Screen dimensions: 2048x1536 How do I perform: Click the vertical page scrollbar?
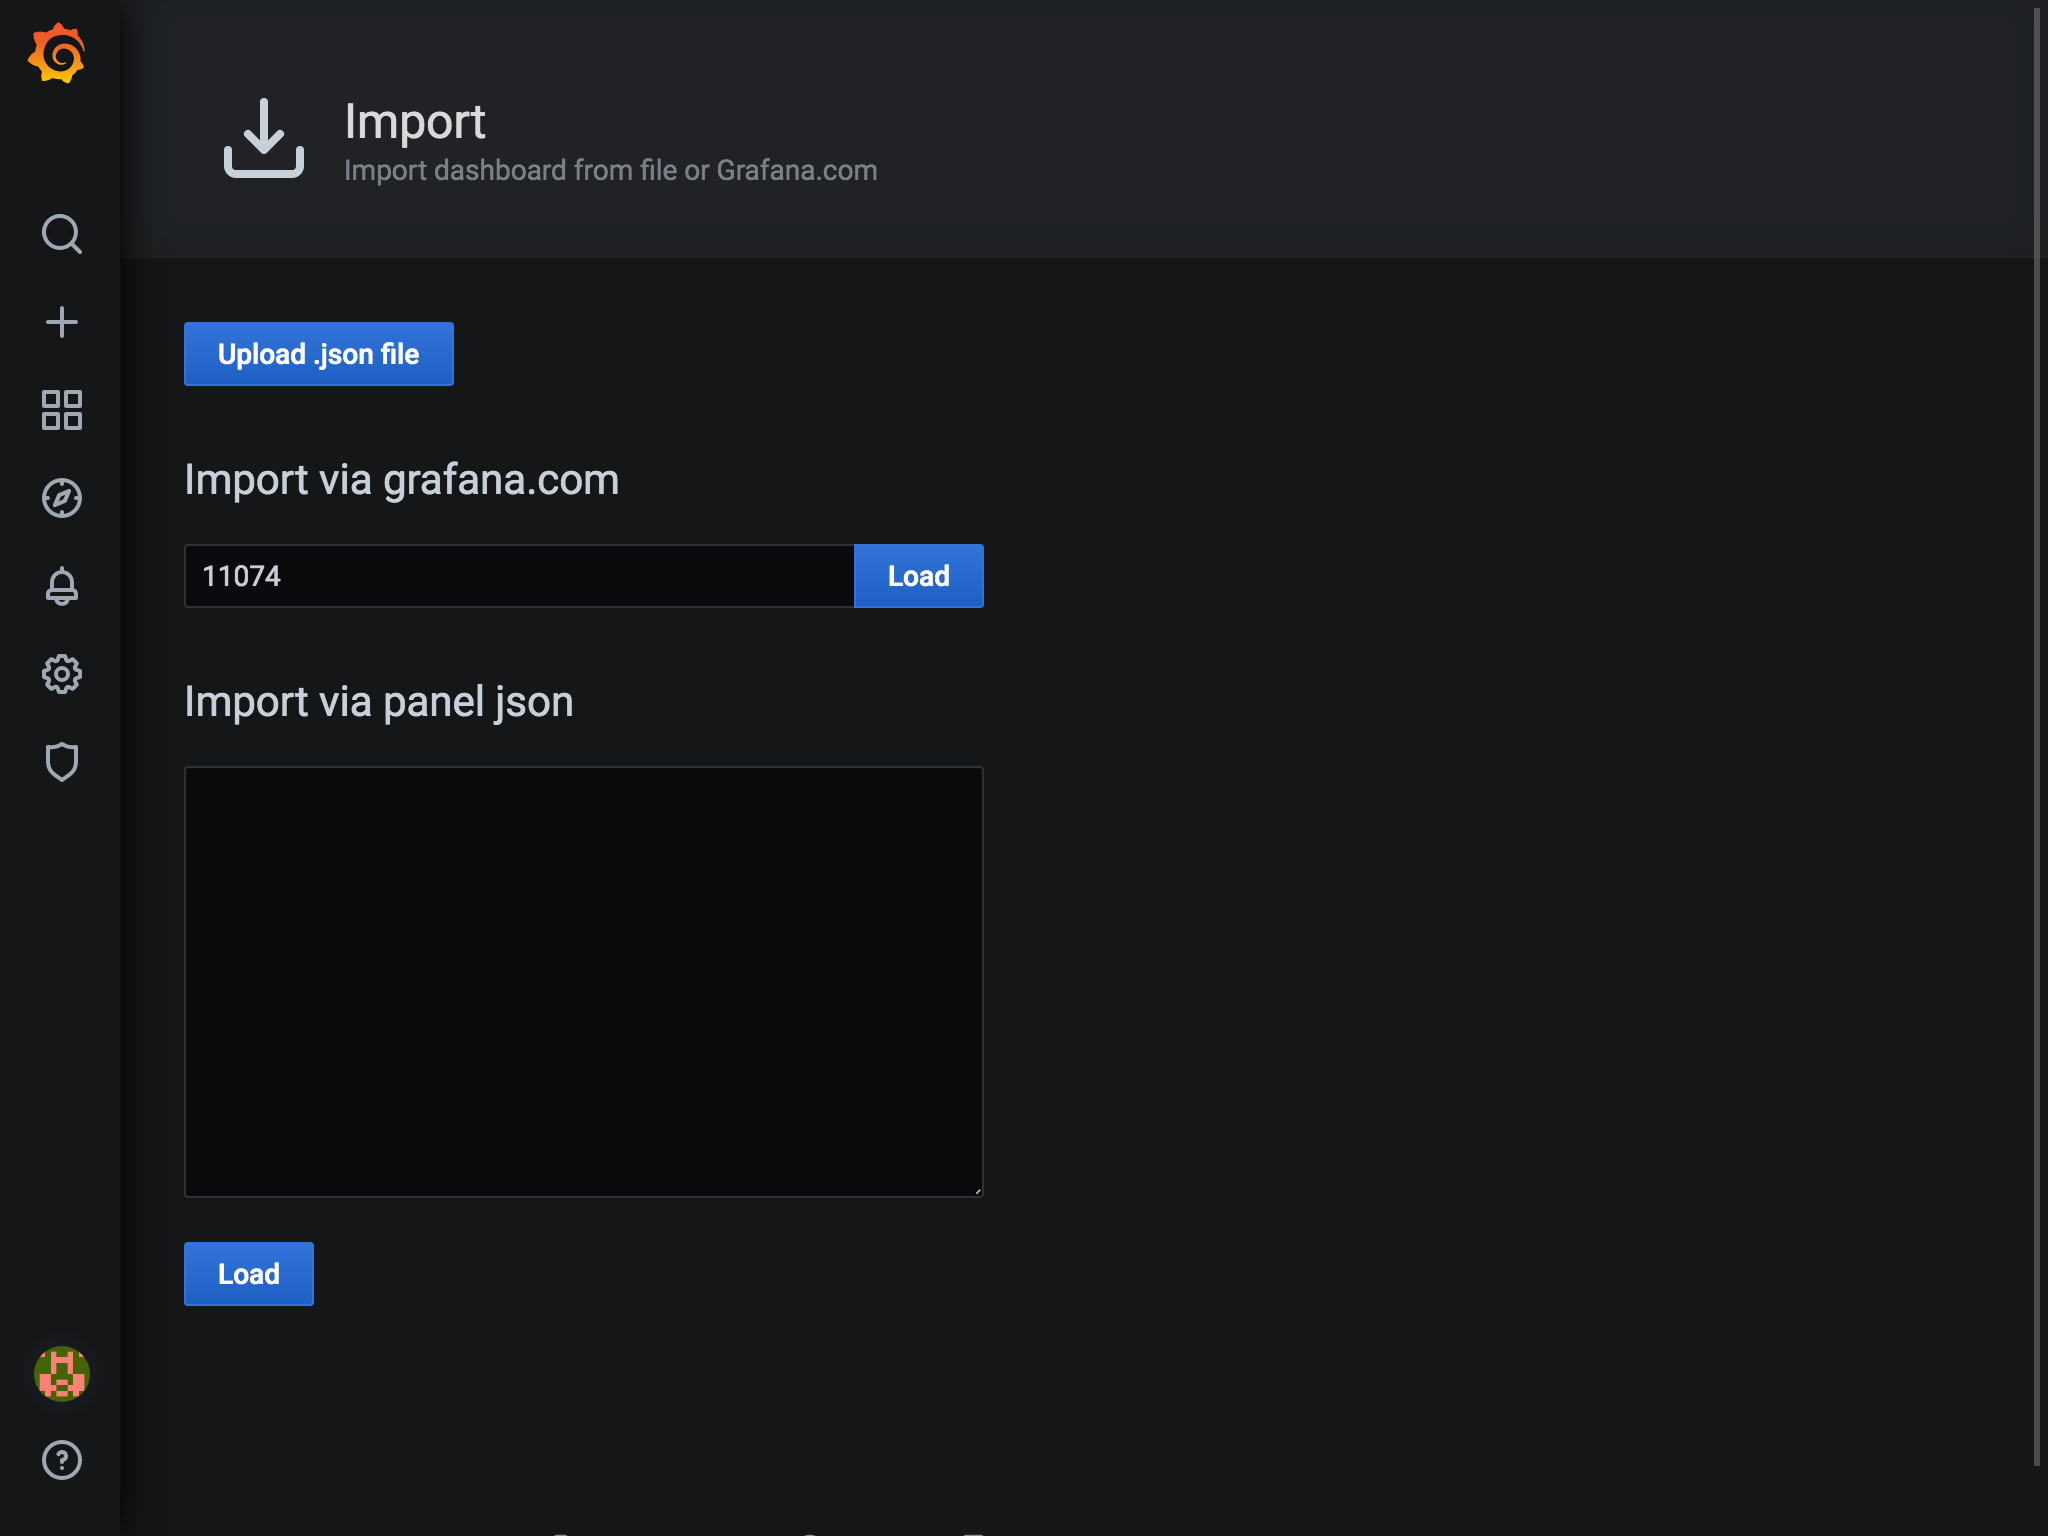(x=2036, y=736)
